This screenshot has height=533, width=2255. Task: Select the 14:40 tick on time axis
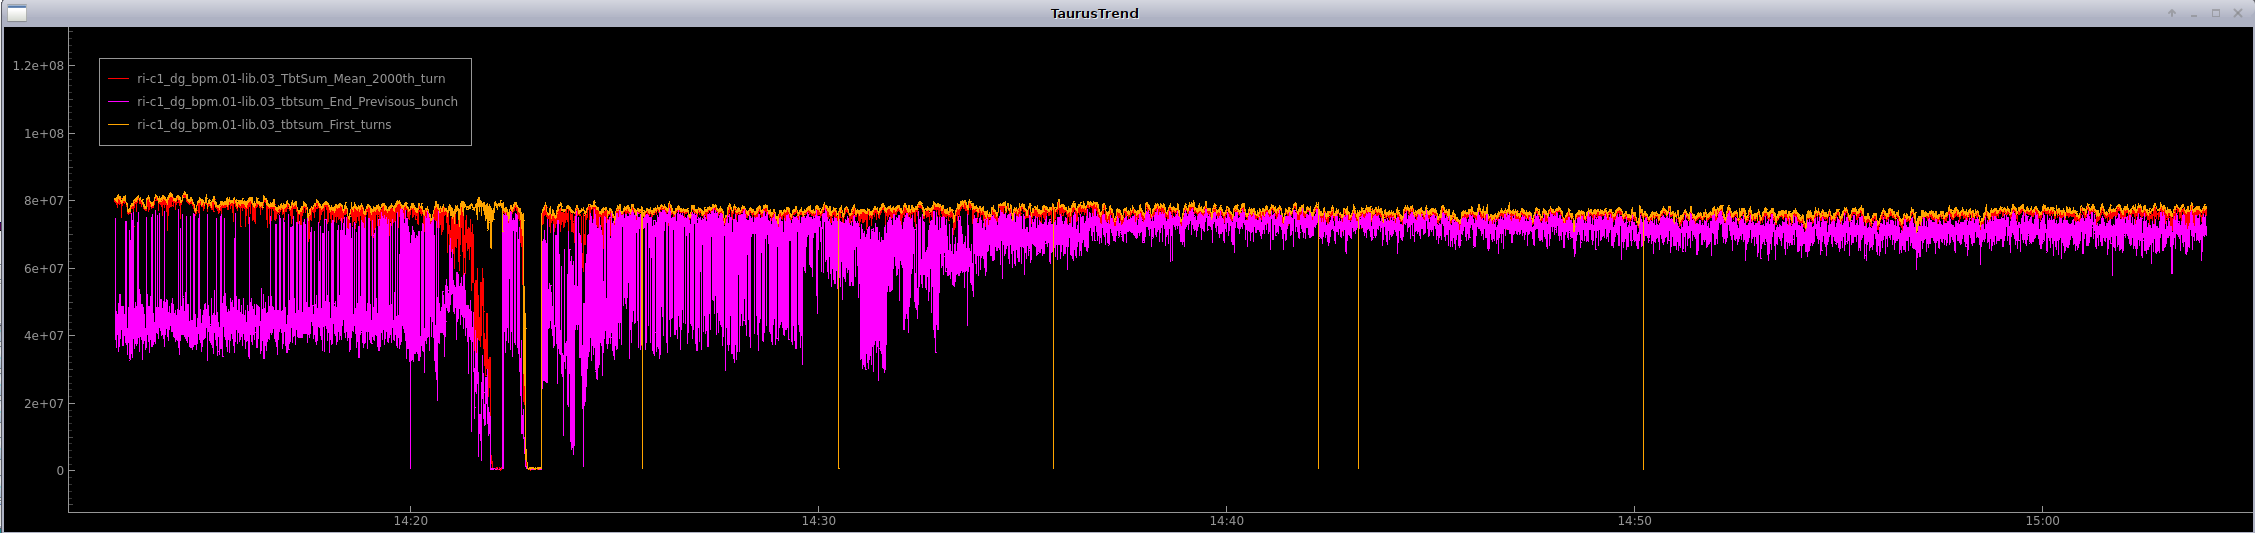coord(1226,521)
